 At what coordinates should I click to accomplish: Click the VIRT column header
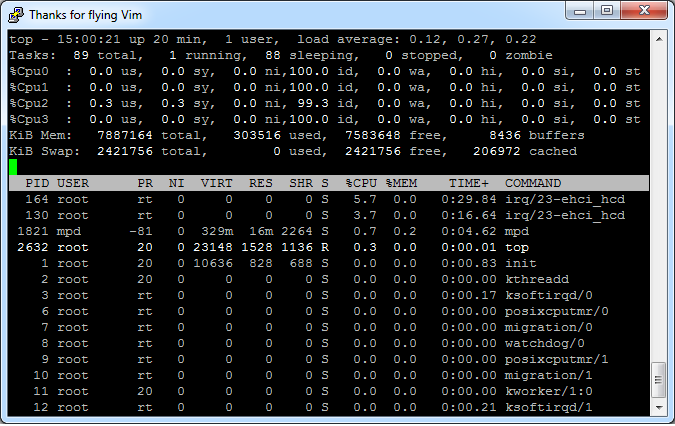[217, 183]
